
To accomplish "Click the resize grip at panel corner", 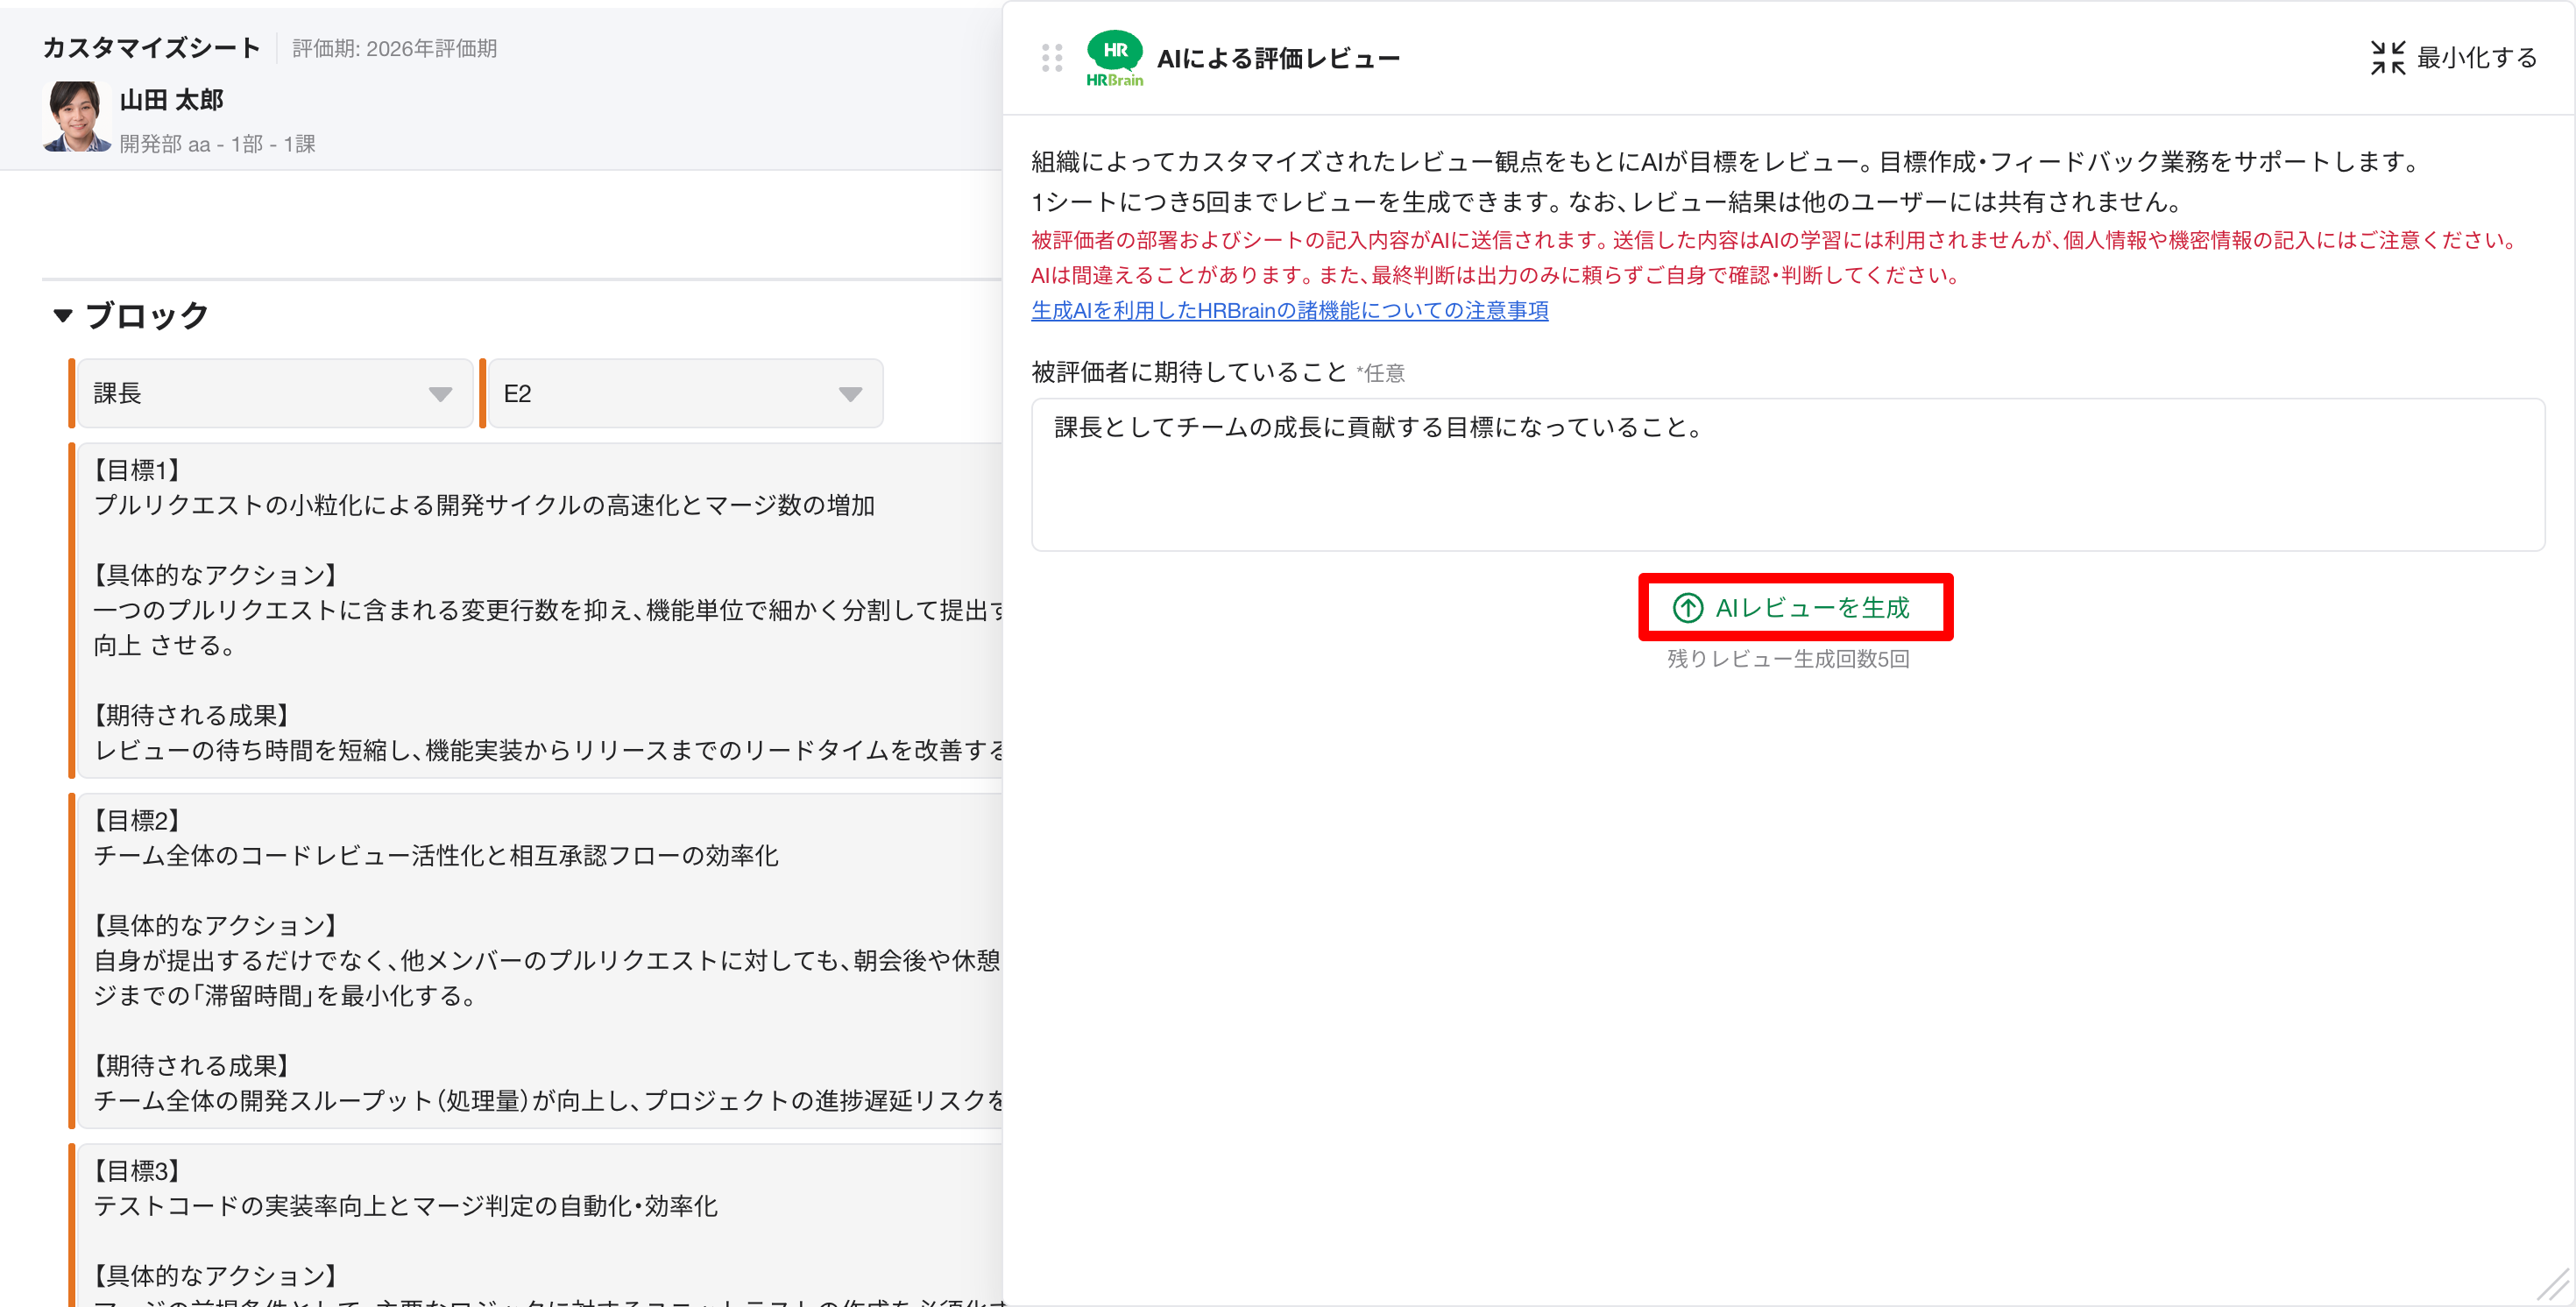I will point(2553,1284).
